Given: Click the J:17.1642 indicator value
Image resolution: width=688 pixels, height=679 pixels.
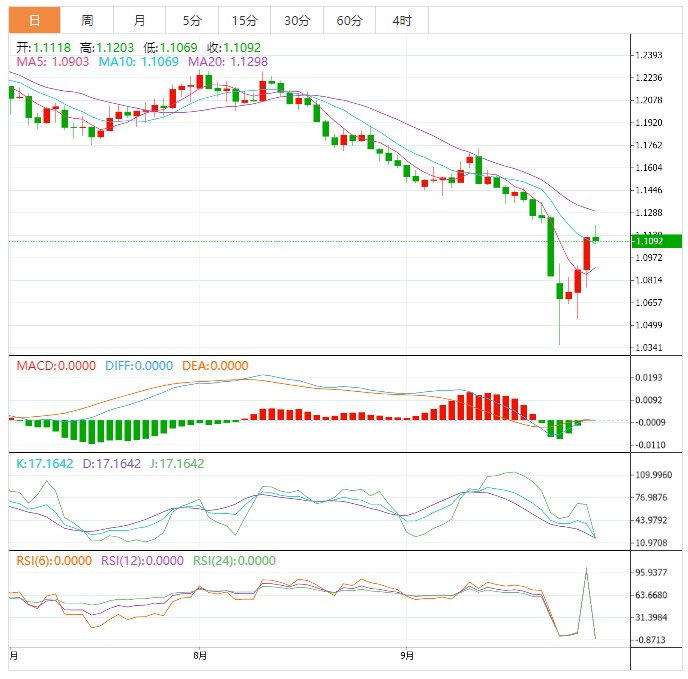Looking at the screenshot, I should 177,464.
